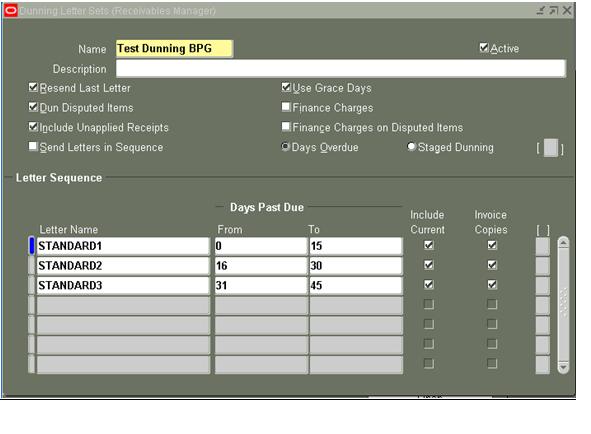Select the STANDARD3 letter name field
Image resolution: width=591 pixels, height=434 pixels.
coord(123,285)
